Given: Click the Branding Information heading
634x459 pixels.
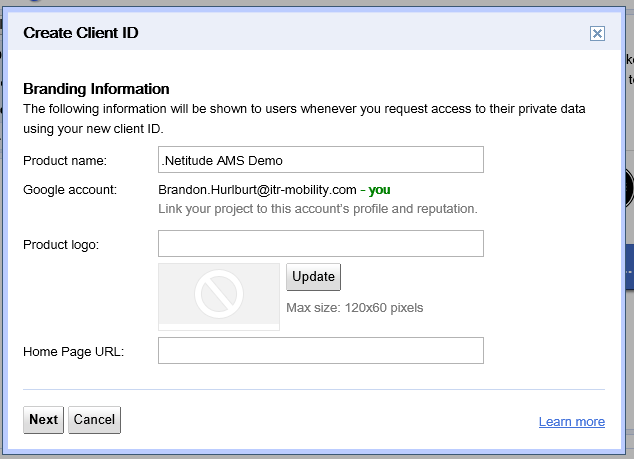Looking at the screenshot, I should (x=96, y=89).
